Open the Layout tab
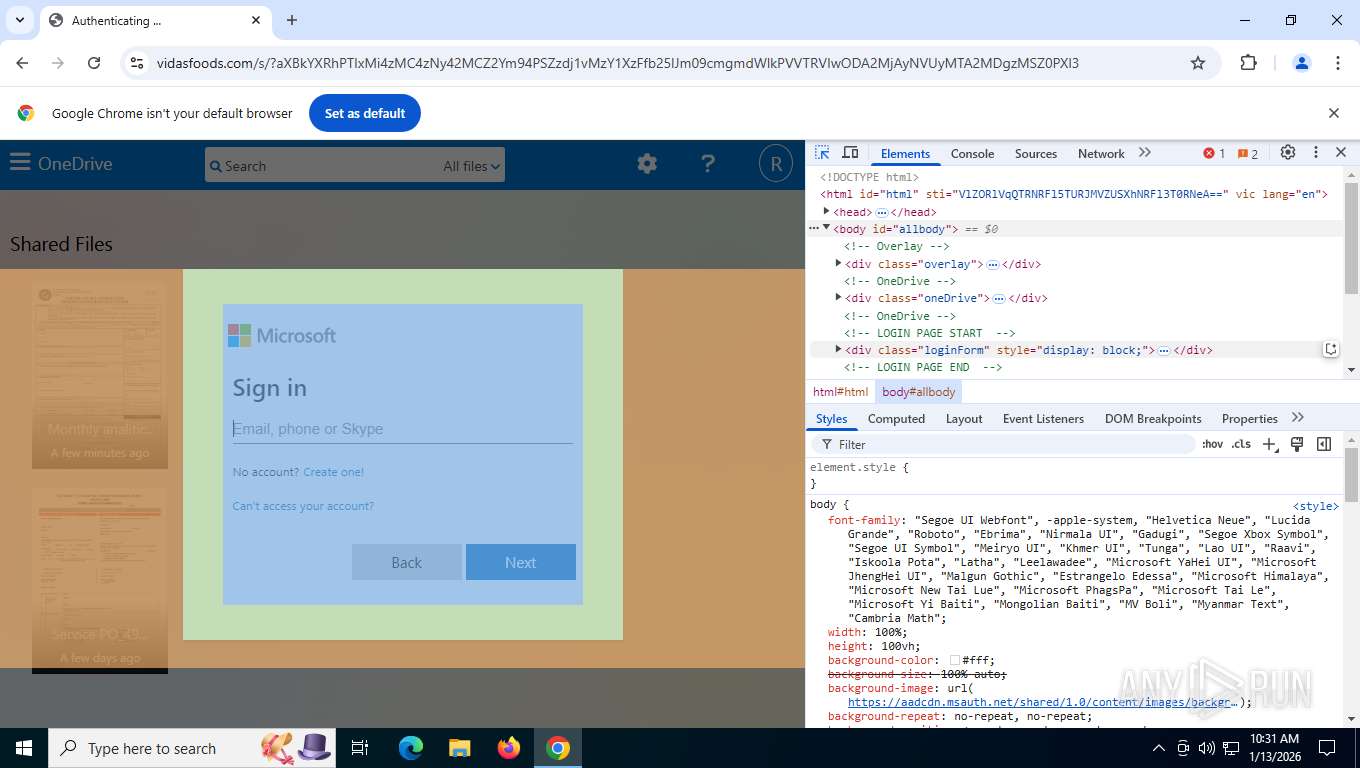Screen dimensions: 1360x768 point(964,419)
